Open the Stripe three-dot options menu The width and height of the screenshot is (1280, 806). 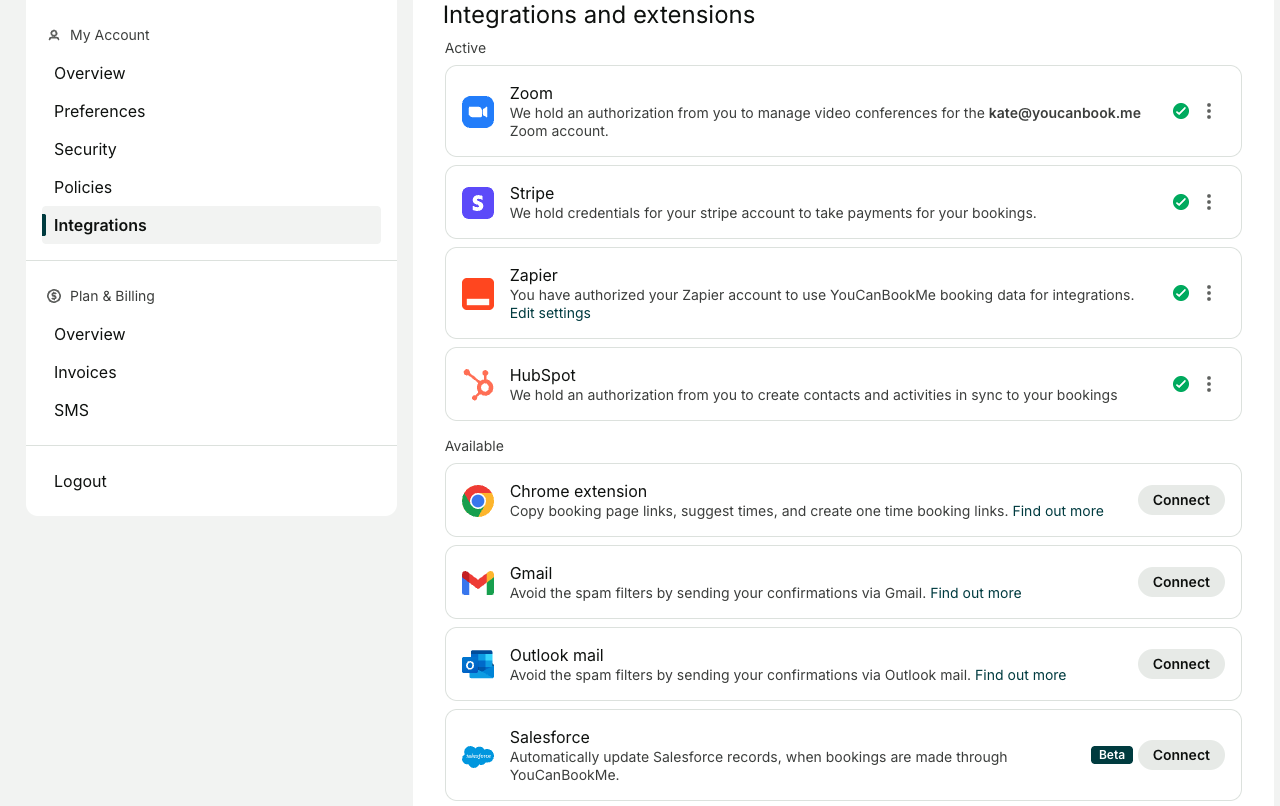coord(1209,202)
